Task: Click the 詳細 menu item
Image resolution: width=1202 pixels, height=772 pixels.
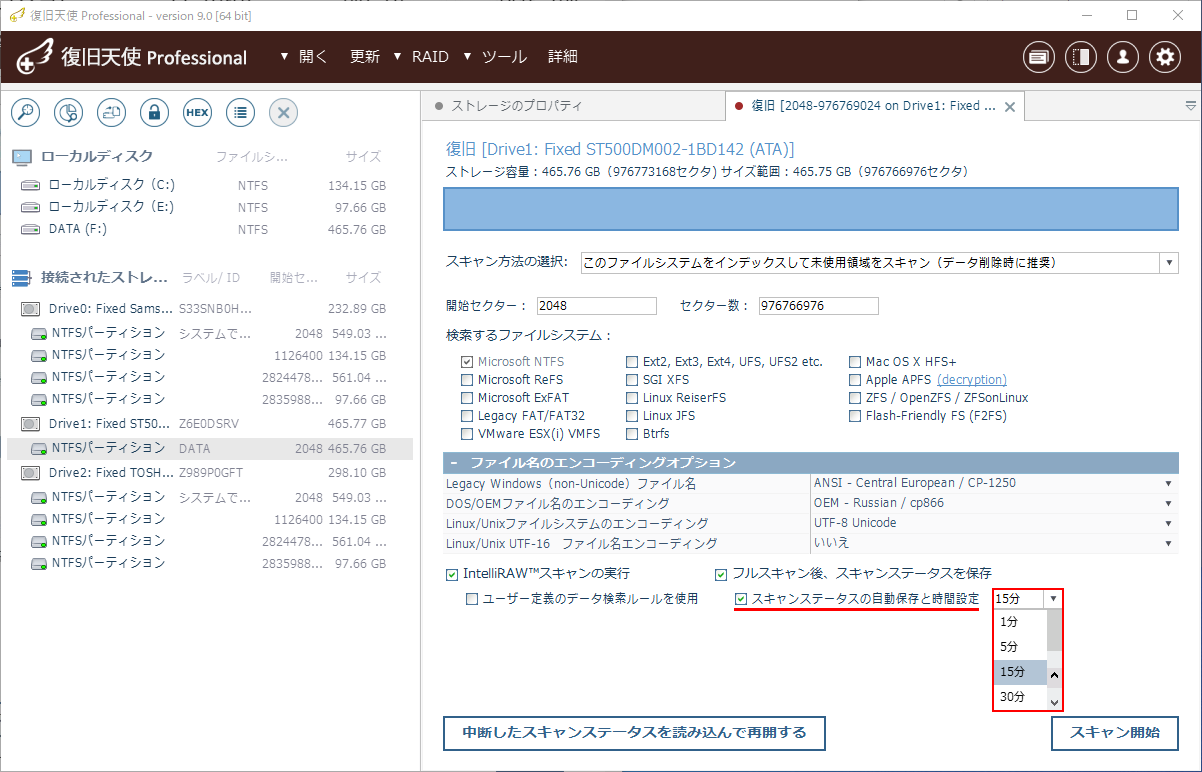Action: coord(563,57)
